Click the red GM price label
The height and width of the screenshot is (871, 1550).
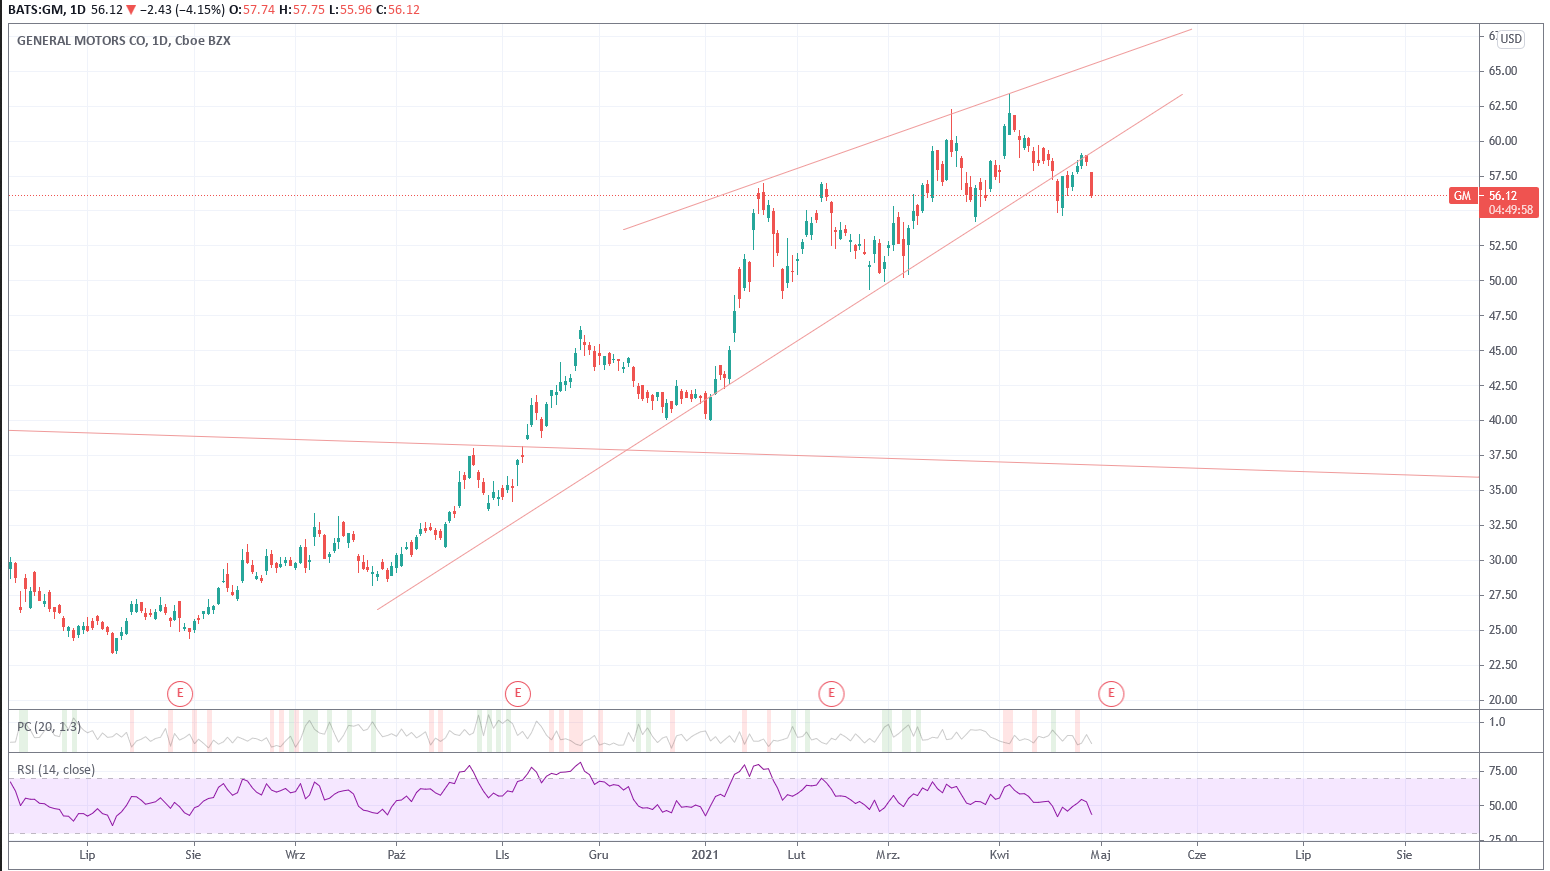click(1462, 196)
